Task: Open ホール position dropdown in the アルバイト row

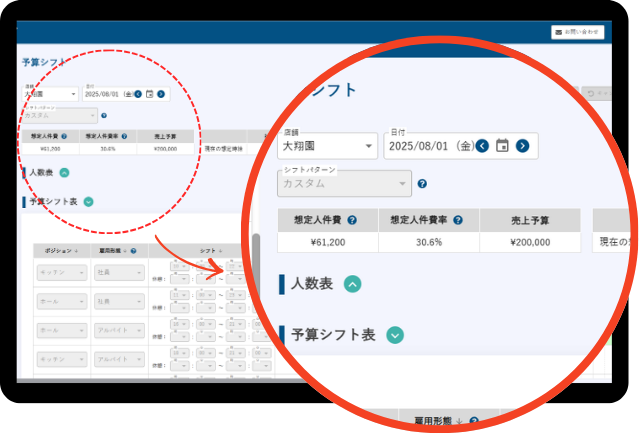Action: [62, 330]
